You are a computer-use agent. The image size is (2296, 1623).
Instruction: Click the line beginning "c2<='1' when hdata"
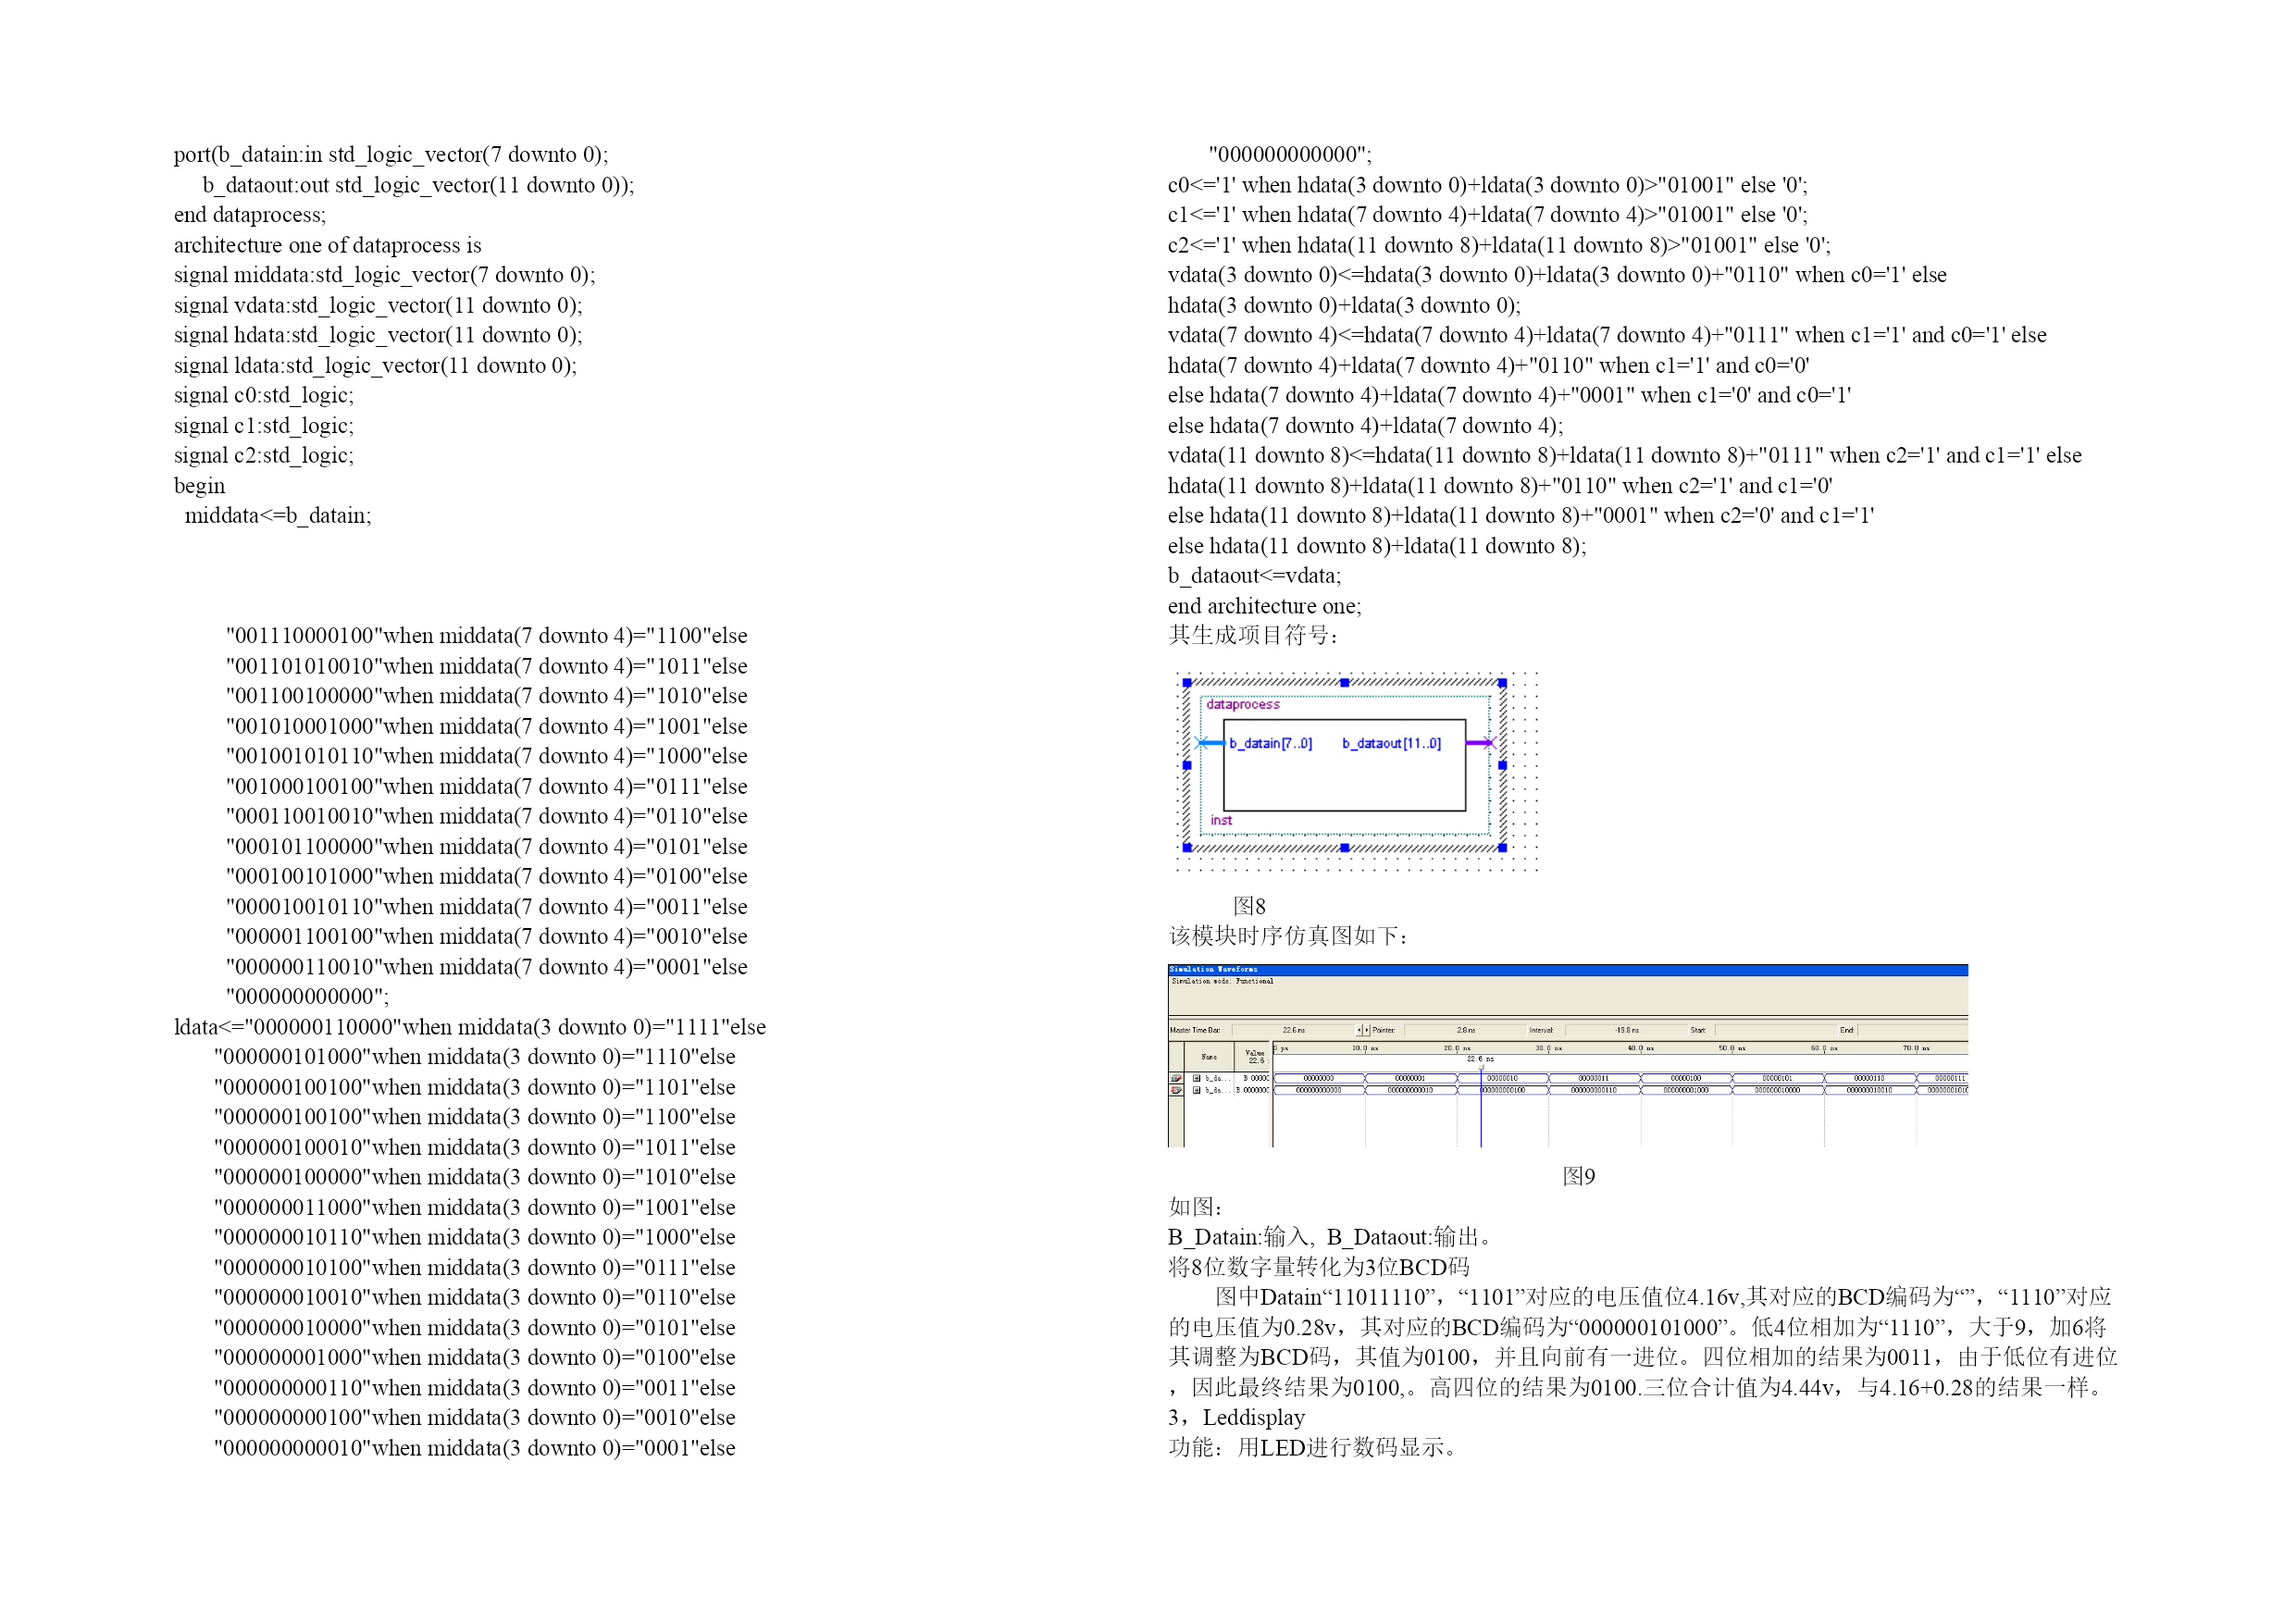click(1499, 246)
